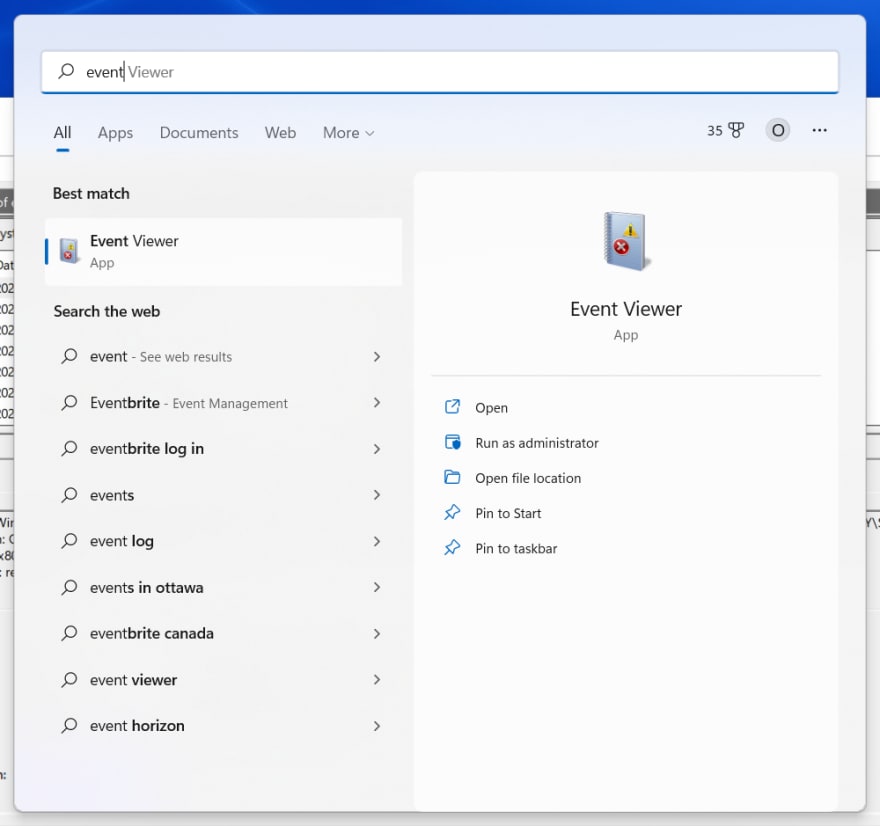Click the Open icon in the preview pane
880x826 pixels.
pyautogui.click(x=452, y=407)
